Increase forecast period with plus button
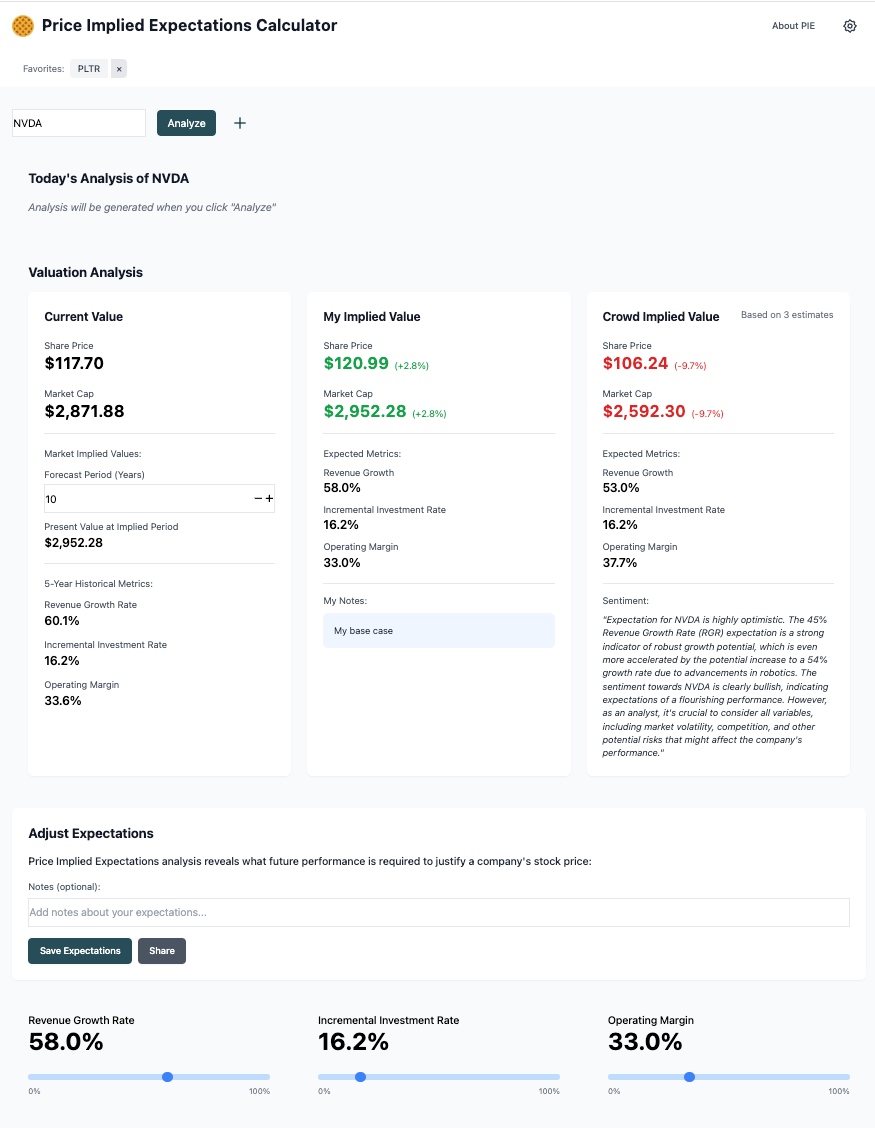 269,499
